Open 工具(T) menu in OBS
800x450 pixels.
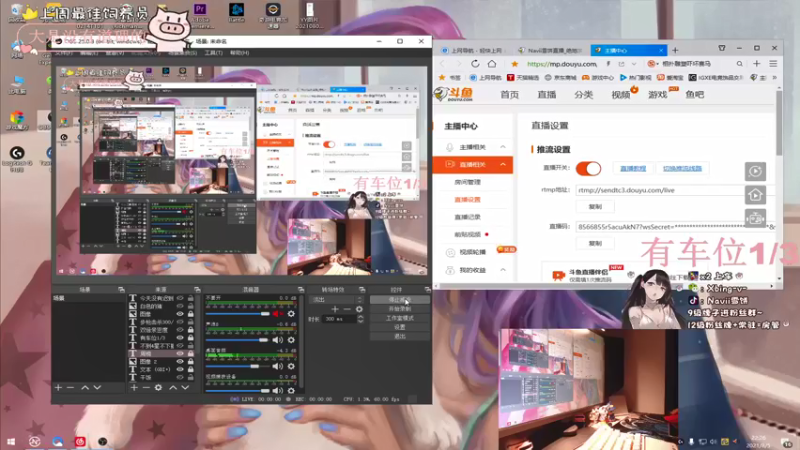(213, 53)
